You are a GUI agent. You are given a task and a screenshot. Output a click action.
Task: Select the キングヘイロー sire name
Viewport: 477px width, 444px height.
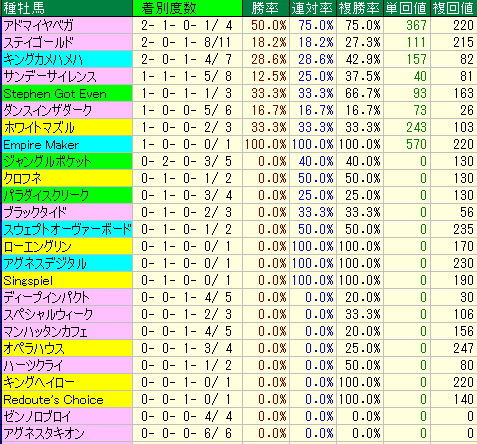(x=38, y=382)
